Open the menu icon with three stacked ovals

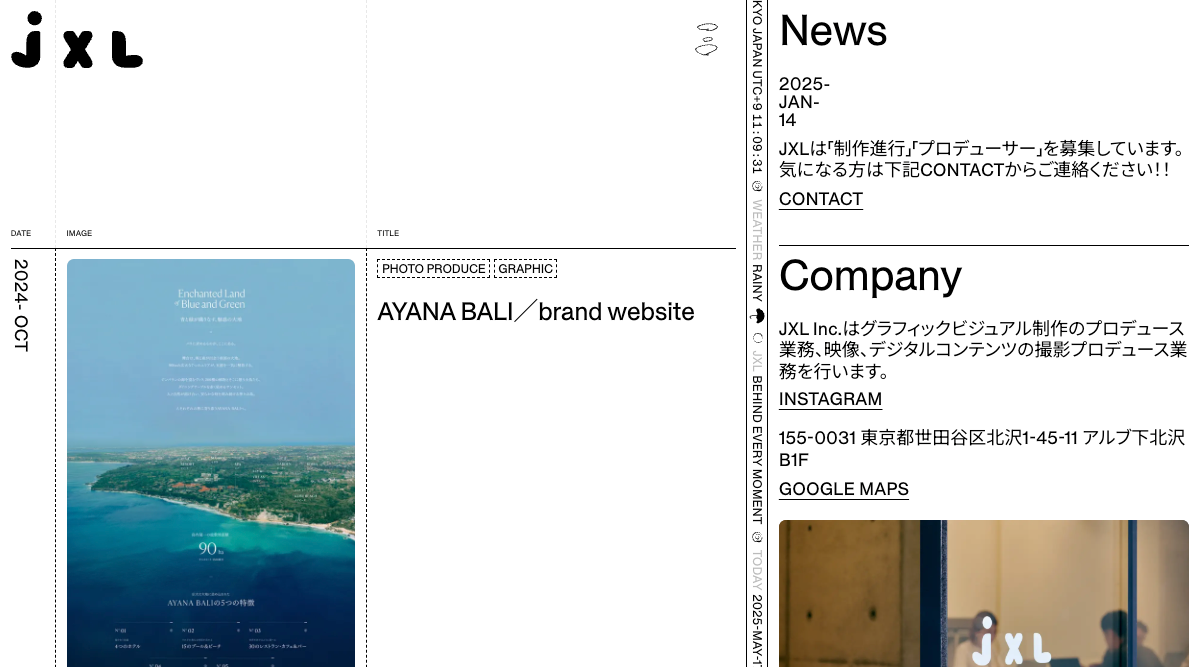[x=707, y=39]
